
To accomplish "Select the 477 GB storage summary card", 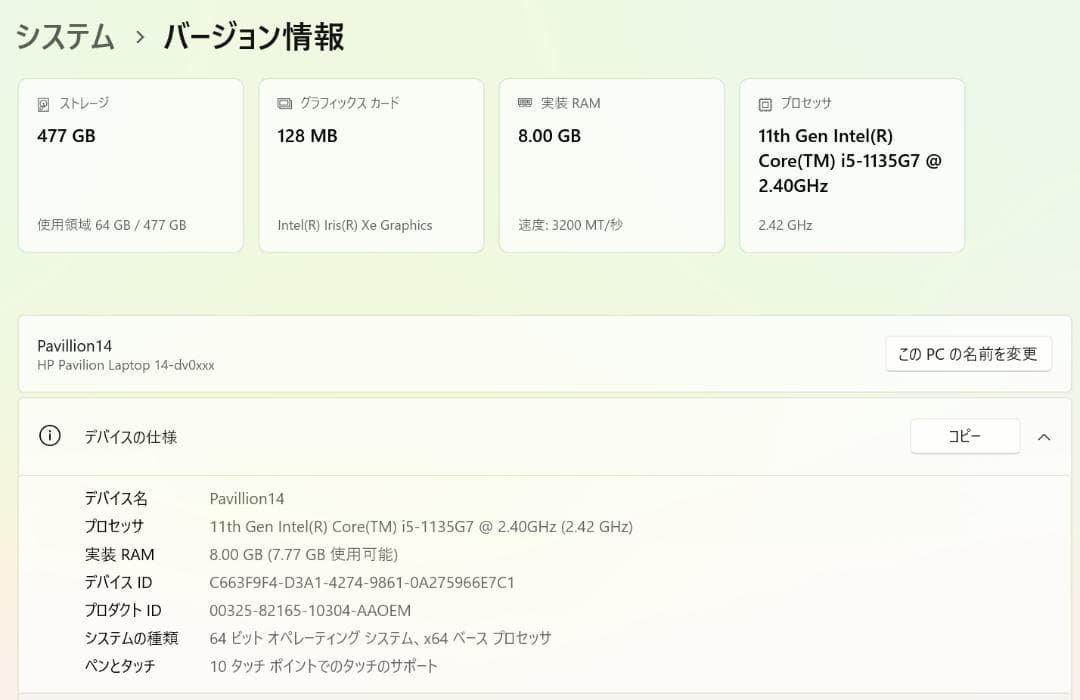I will [x=130, y=165].
